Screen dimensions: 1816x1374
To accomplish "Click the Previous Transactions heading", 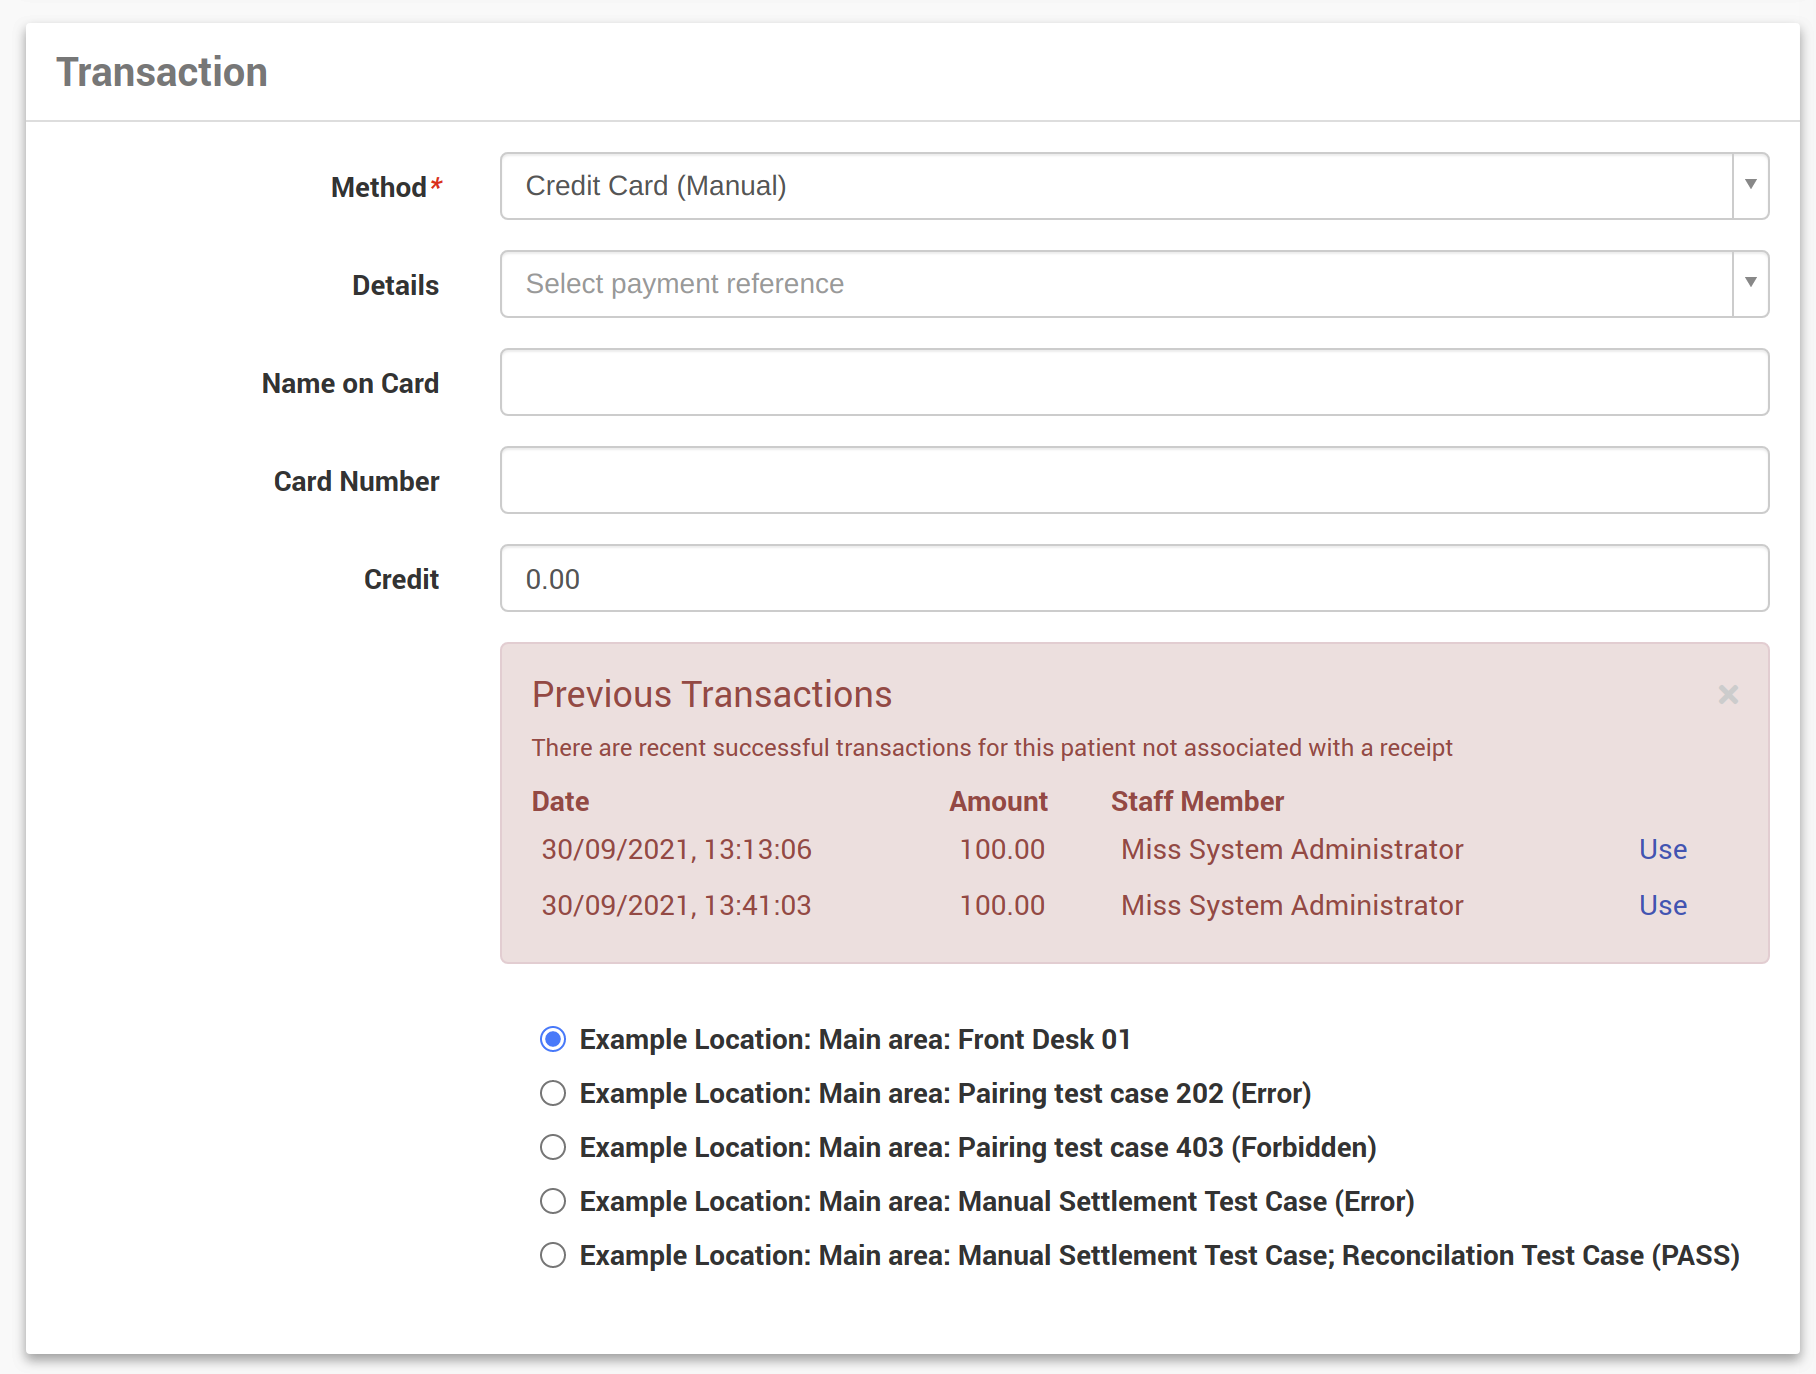I will 711,694.
